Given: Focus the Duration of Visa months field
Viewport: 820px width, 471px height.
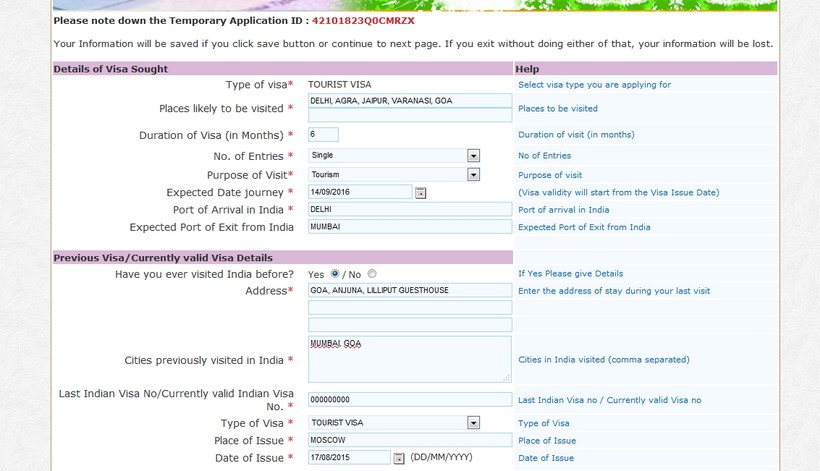Looking at the screenshot, I should (323, 134).
